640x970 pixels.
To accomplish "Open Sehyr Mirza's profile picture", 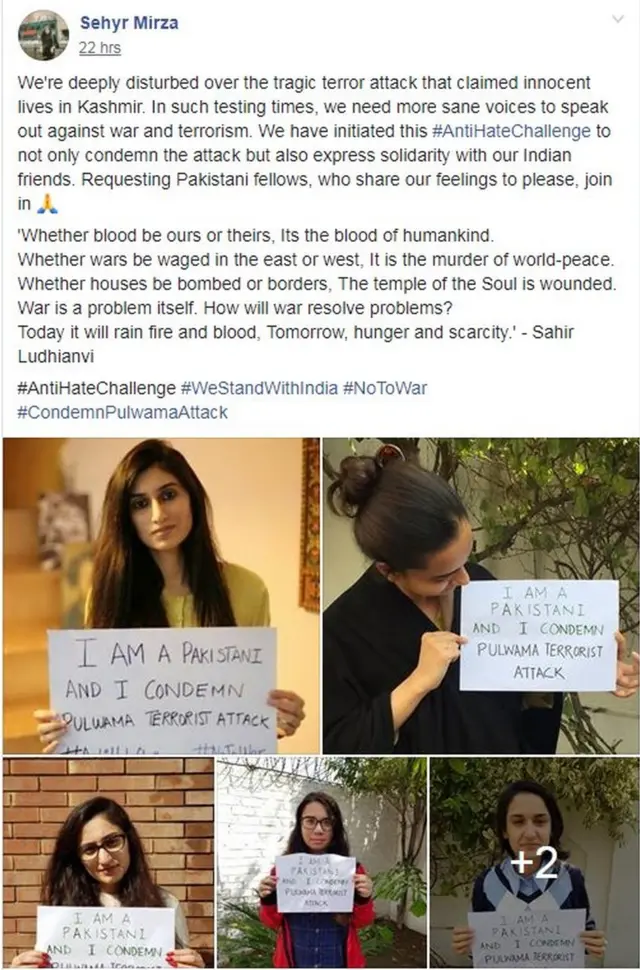I will pos(43,35).
